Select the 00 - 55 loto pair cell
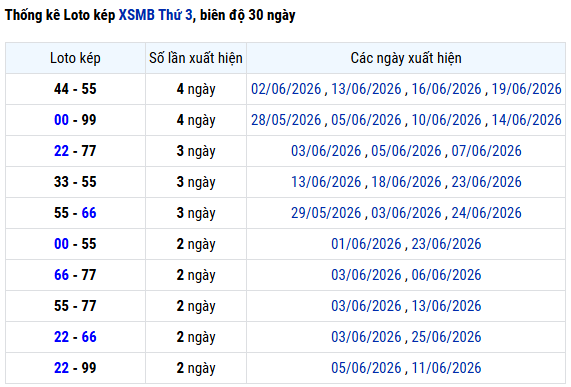The image size is (571, 387). [75, 244]
